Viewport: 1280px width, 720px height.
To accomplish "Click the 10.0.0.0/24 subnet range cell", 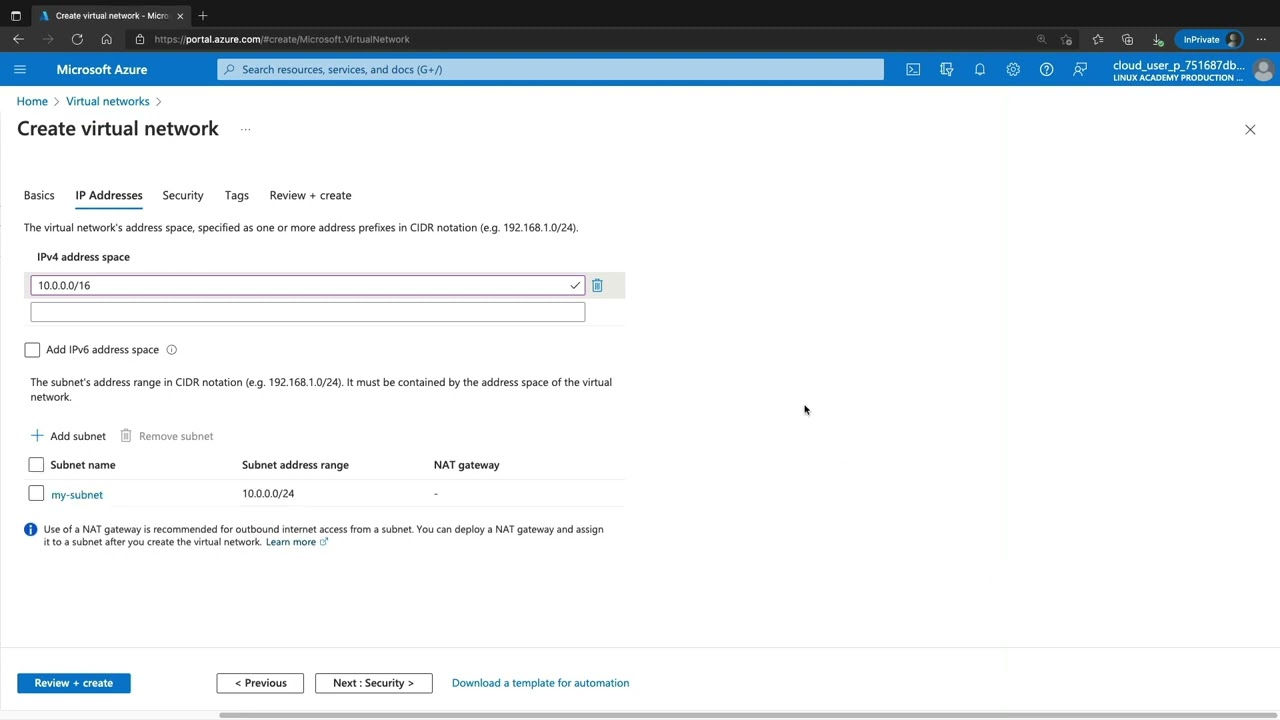I will pos(268,493).
